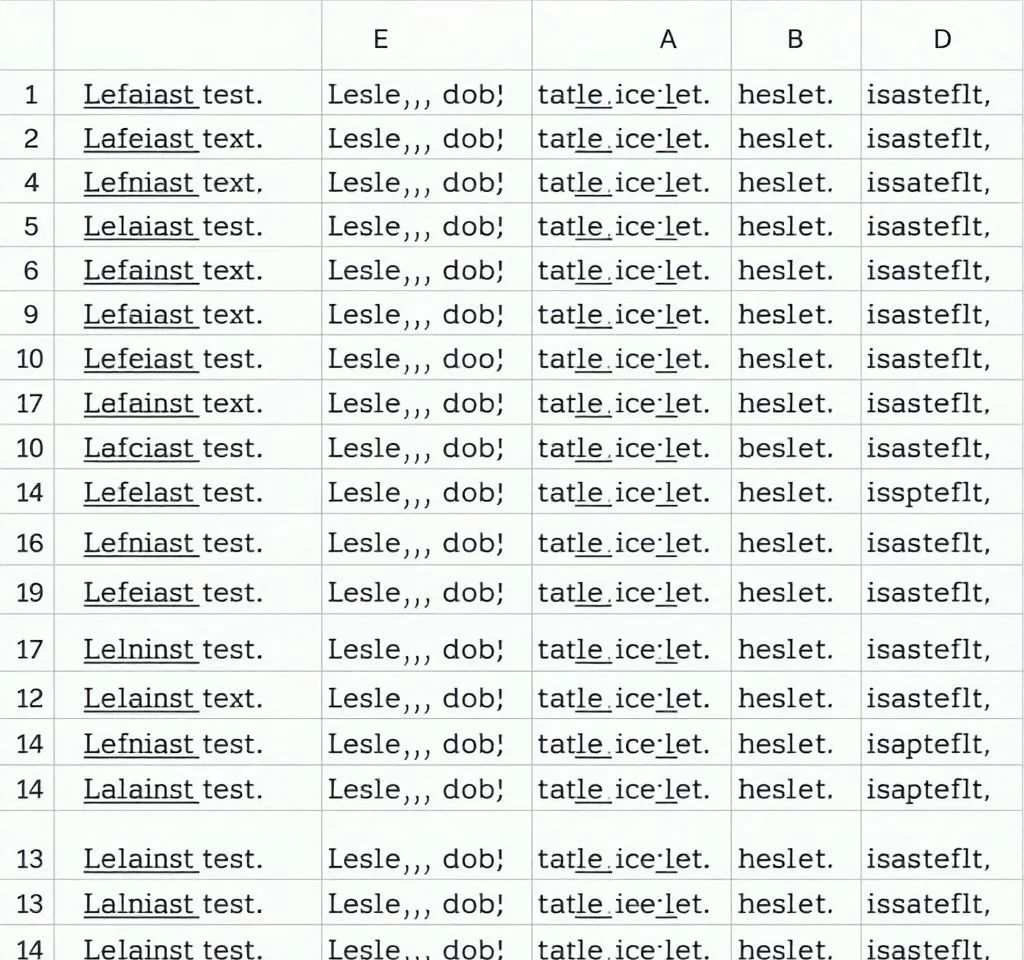Click the 'Lafciast test.' link

click(x=139, y=448)
